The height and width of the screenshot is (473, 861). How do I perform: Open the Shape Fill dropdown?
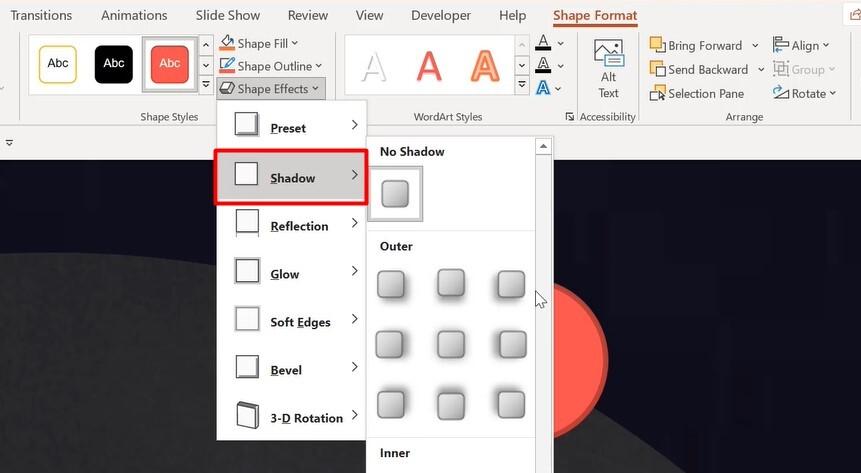click(259, 43)
